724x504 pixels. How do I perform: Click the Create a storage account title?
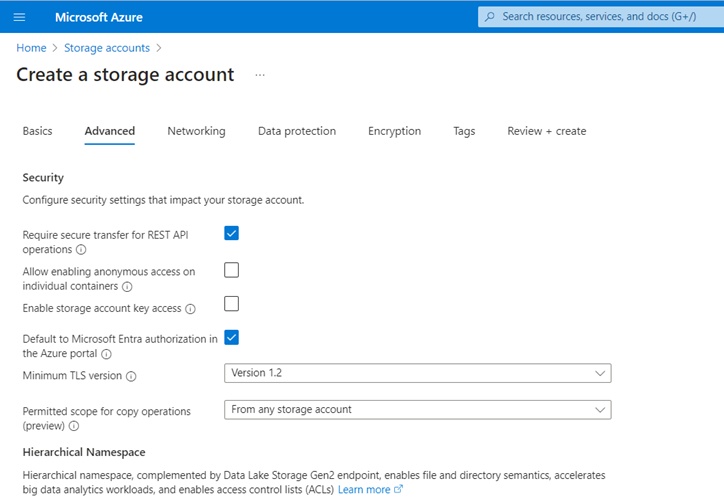(125, 75)
